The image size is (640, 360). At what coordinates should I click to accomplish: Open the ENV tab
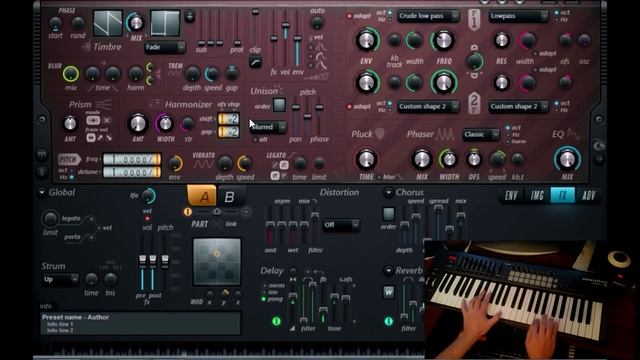(x=511, y=196)
